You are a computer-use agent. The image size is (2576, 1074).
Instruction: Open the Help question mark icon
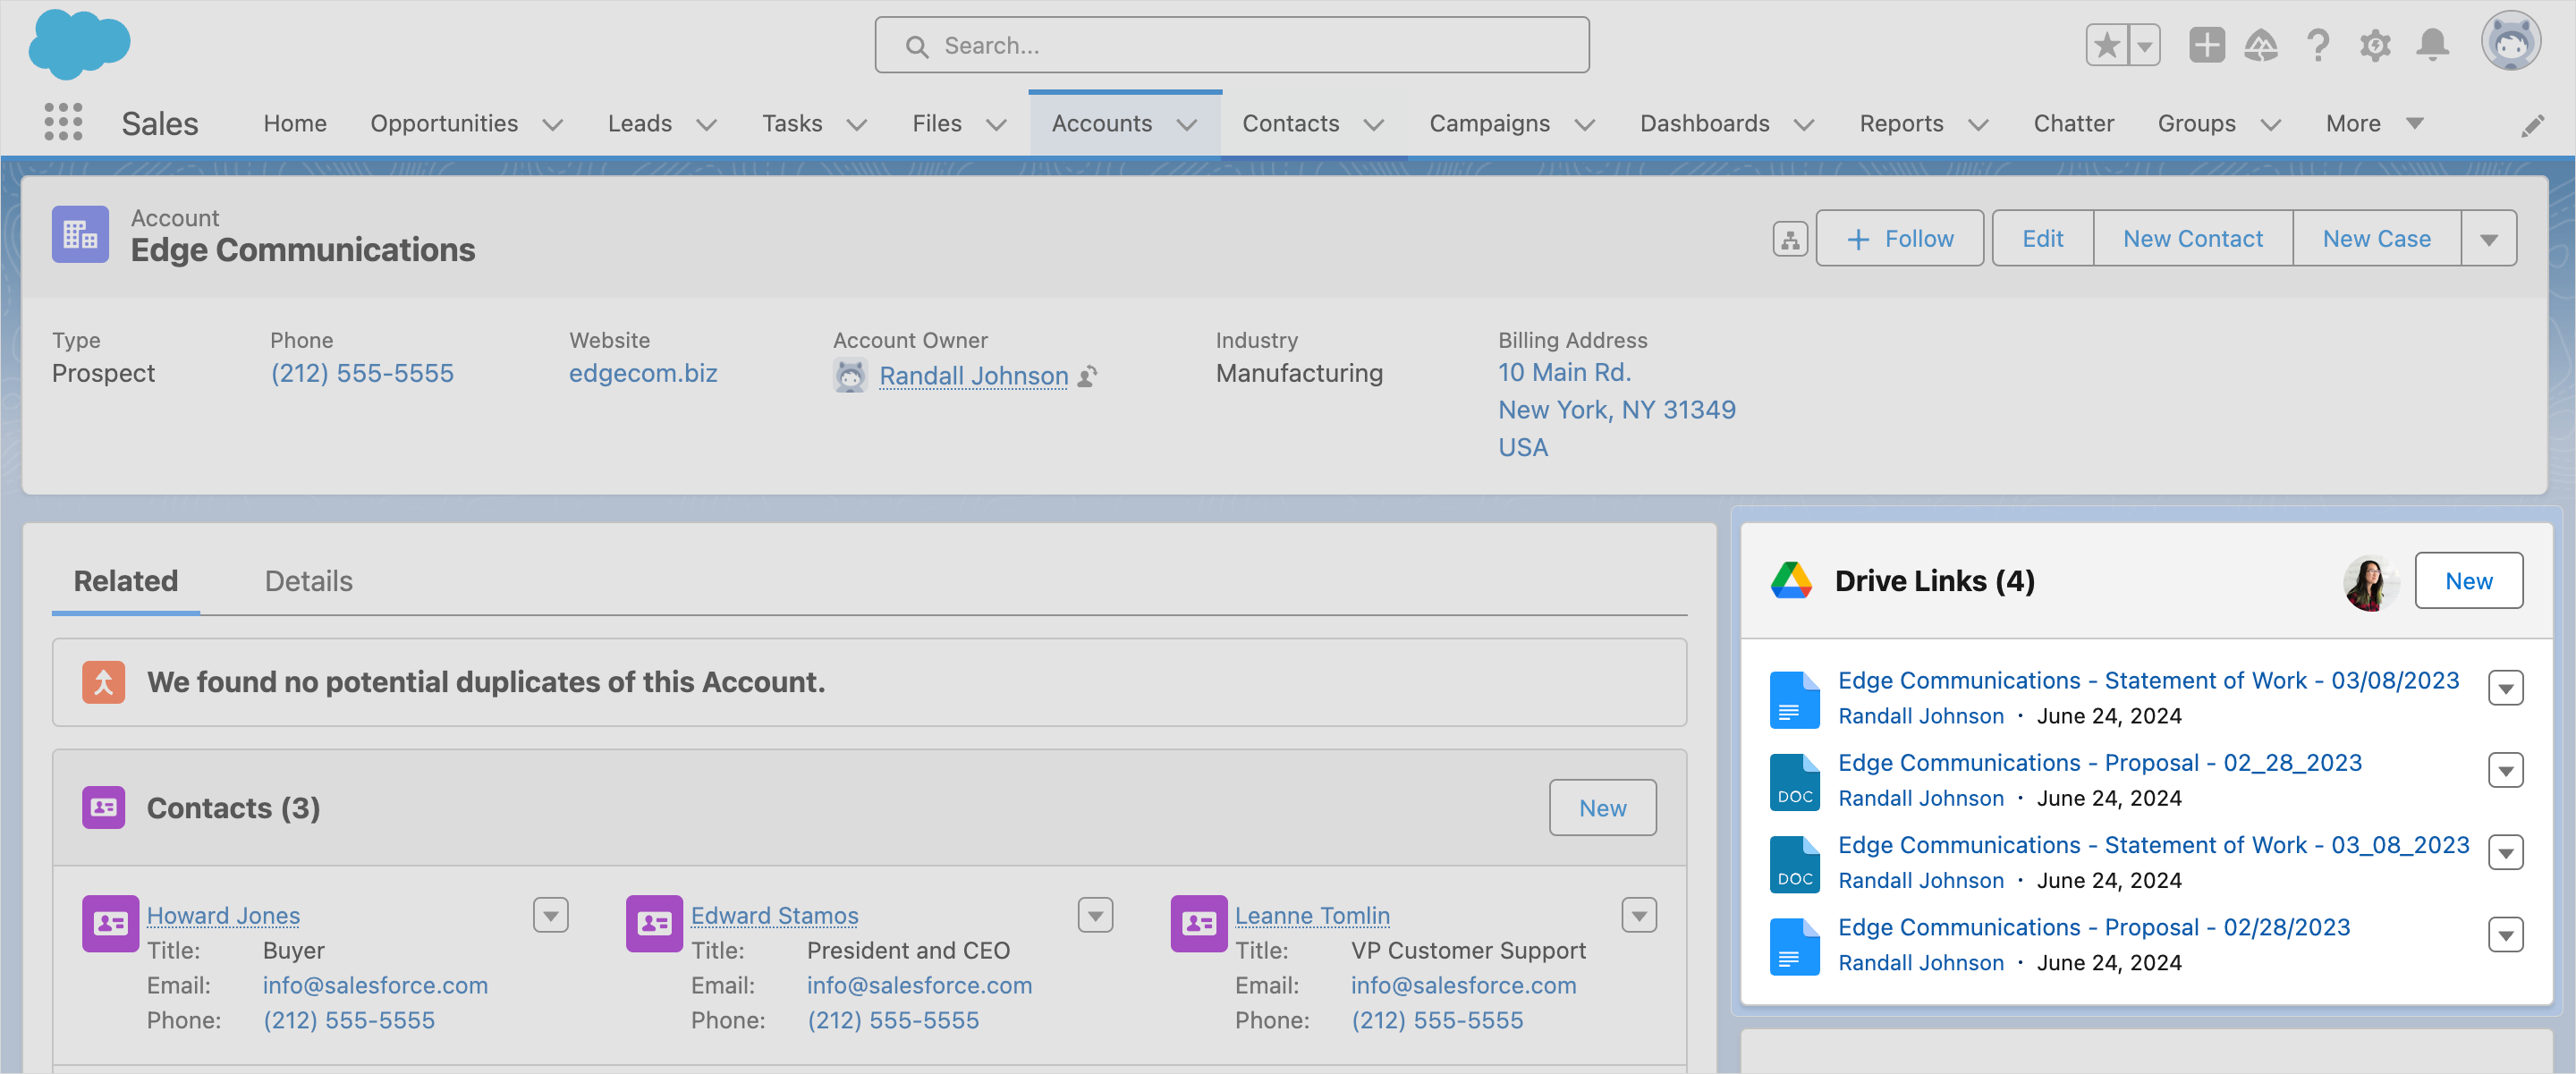coord(2318,45)
